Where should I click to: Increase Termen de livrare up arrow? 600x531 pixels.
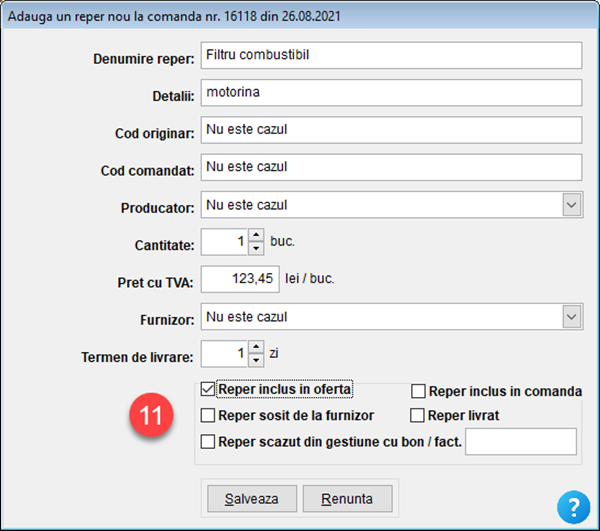[256, 347]
